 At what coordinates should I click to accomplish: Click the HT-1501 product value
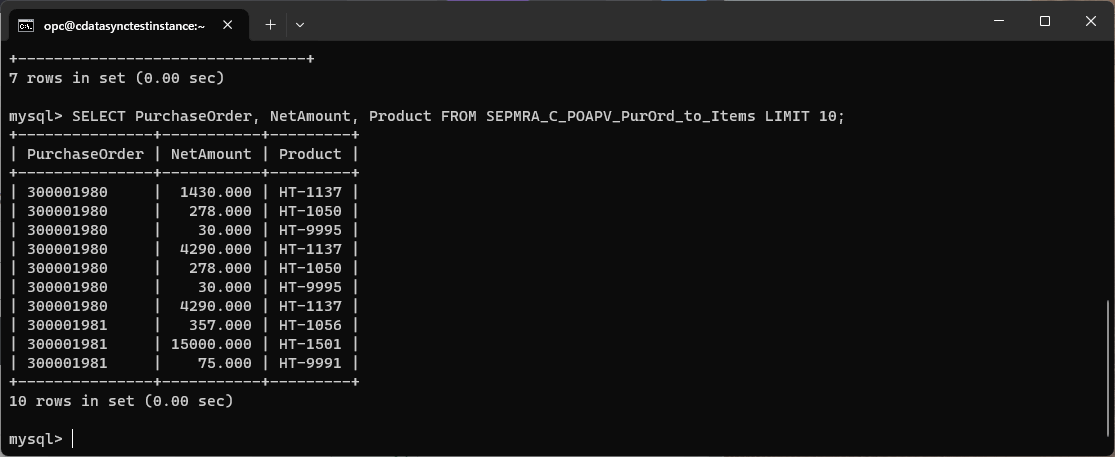[x=310, y=344]
